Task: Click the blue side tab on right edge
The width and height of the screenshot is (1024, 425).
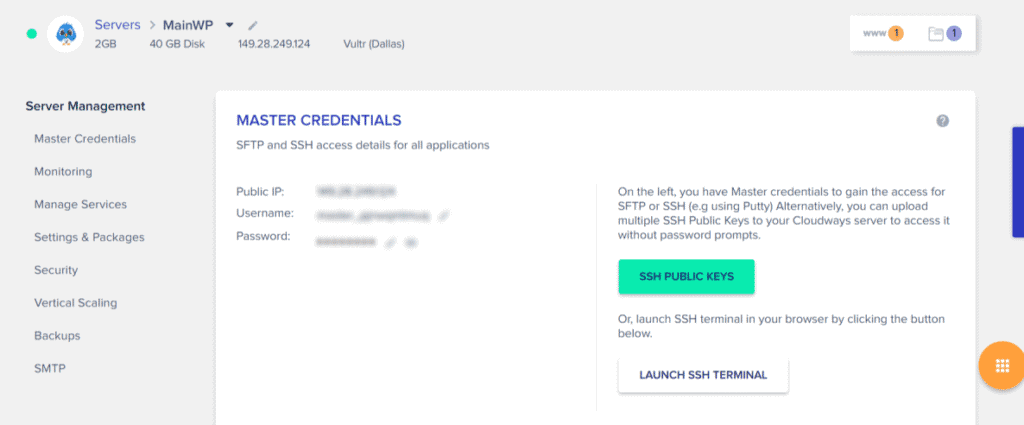Action: 1018,181
